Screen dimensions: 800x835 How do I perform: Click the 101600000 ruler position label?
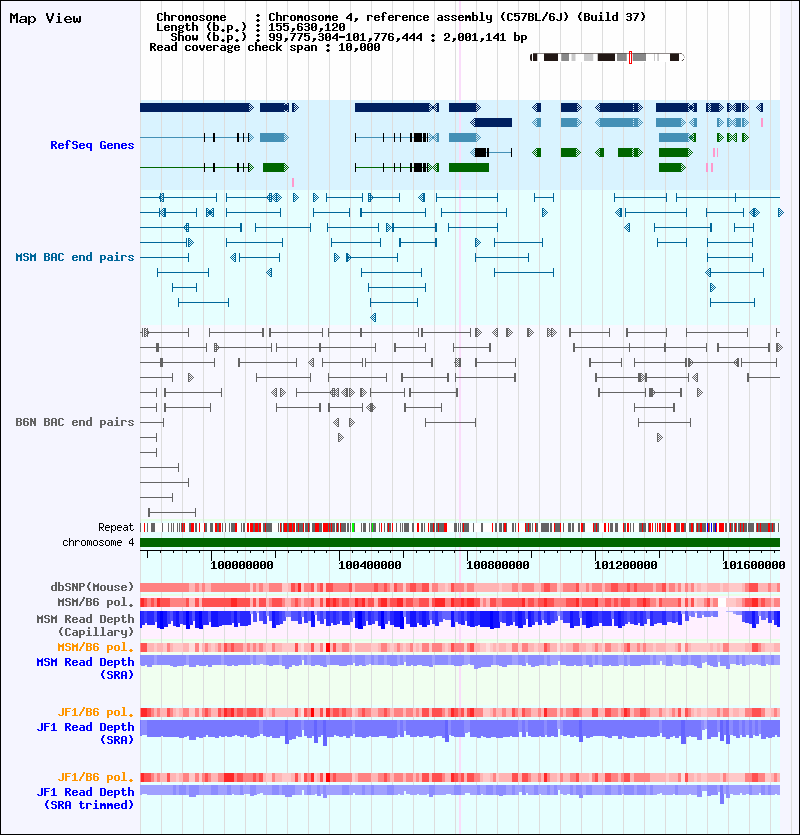[754, 565]
